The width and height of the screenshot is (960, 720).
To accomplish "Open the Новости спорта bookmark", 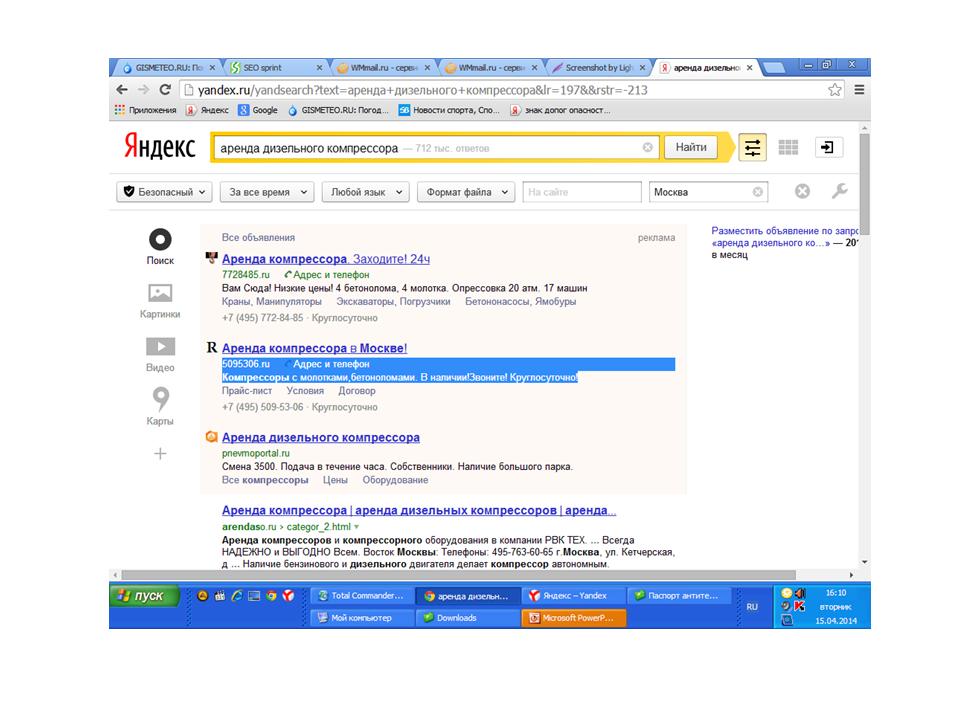I will tap(449, 110).
